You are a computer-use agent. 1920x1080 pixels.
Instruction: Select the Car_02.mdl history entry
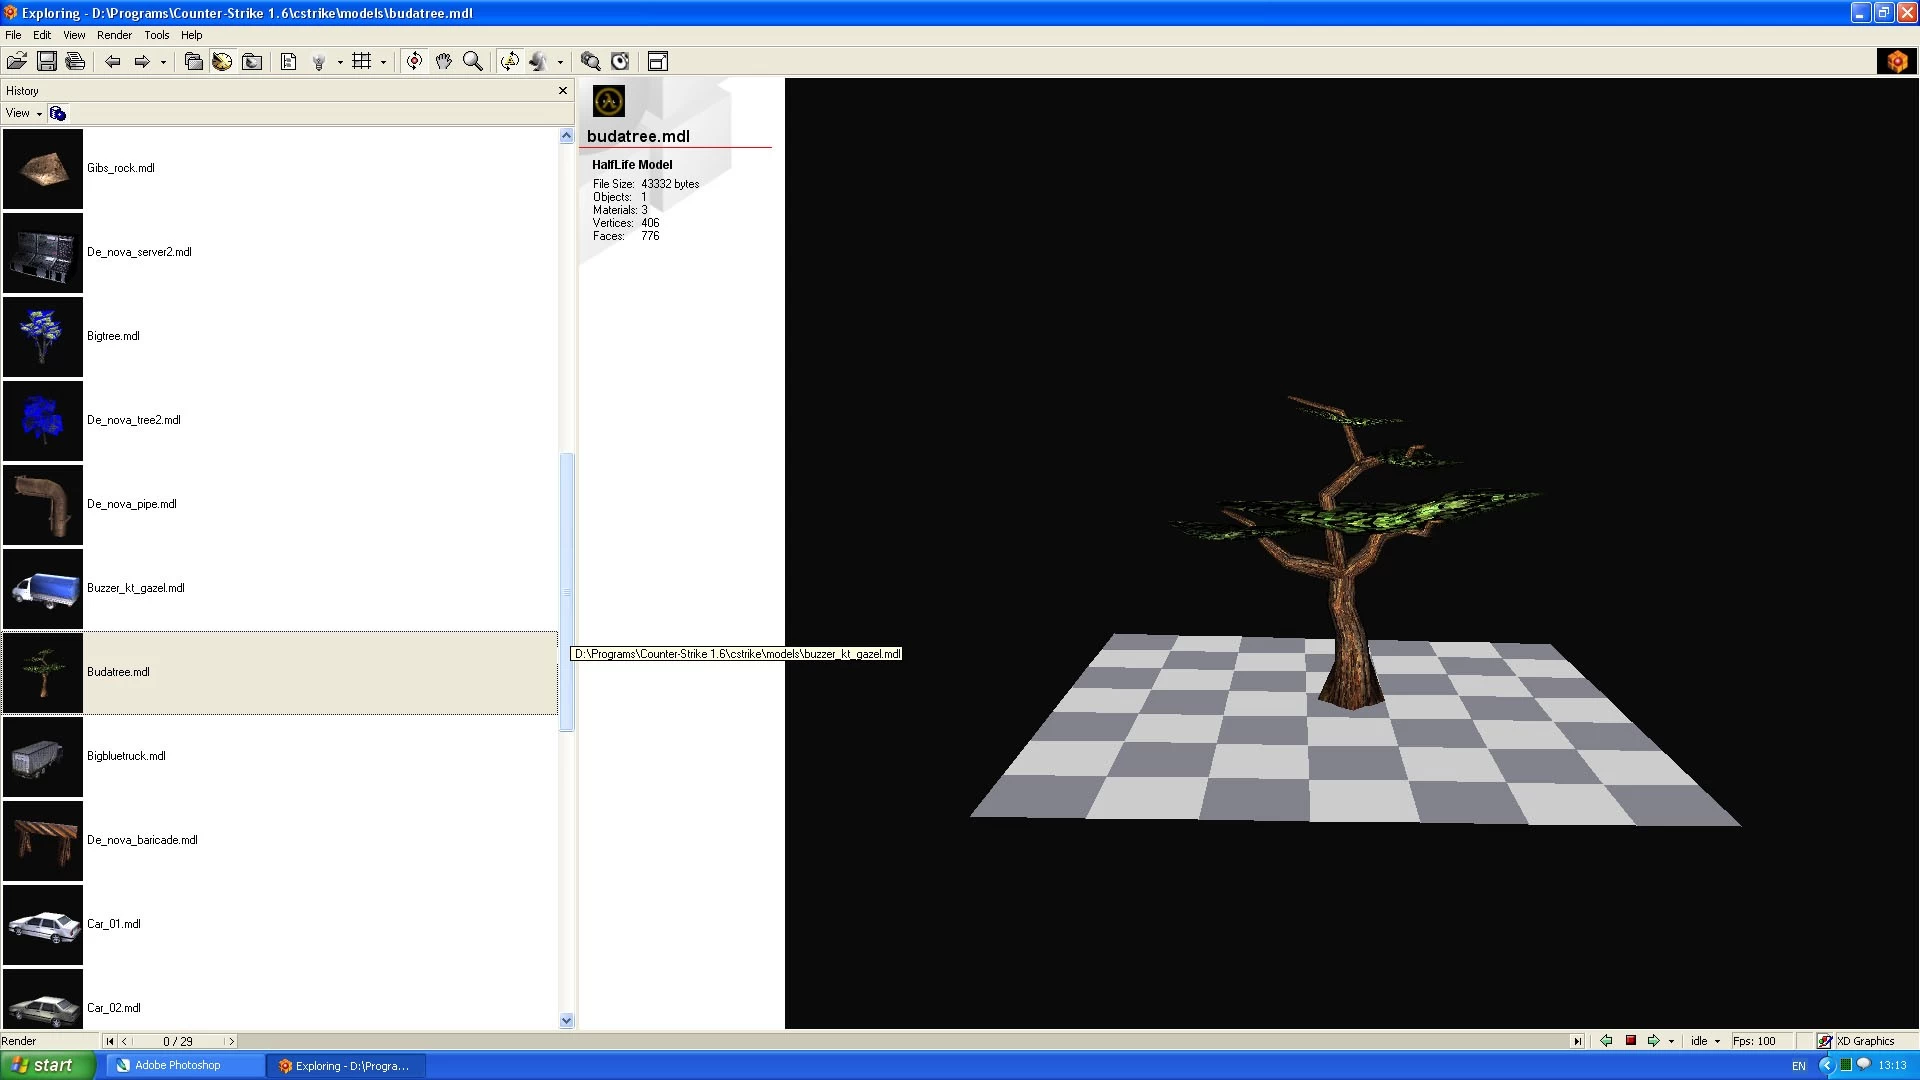click(279, 1000)
